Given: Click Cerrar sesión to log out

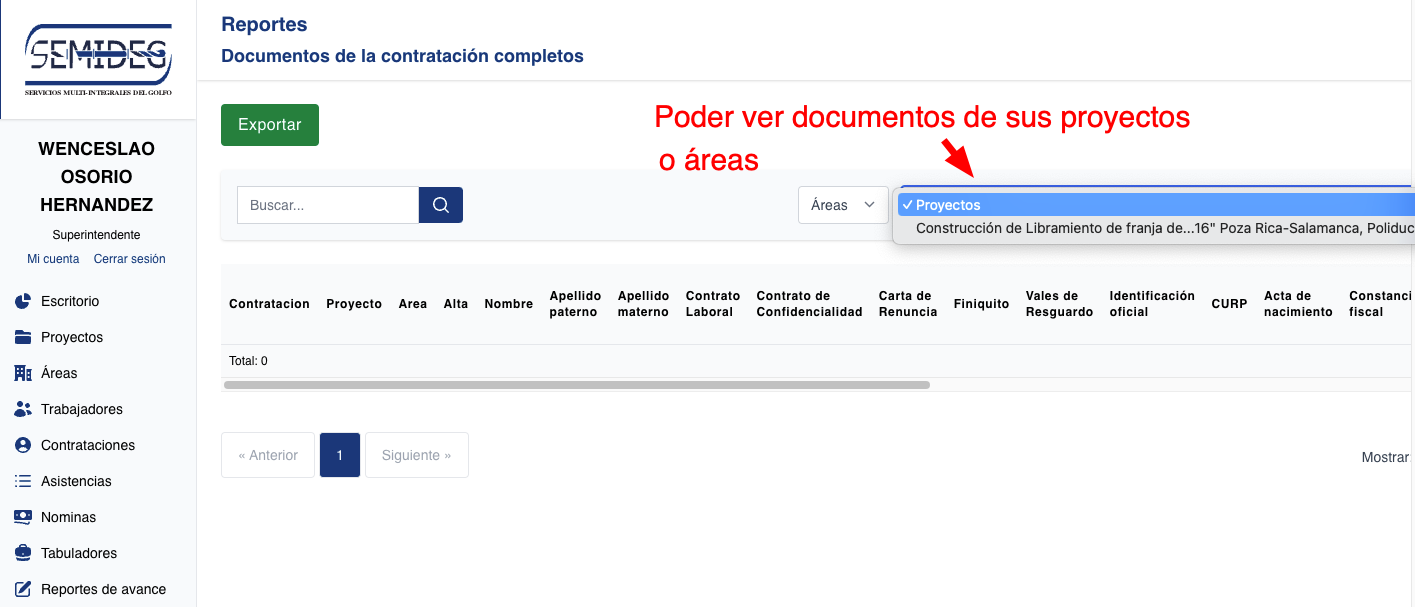Looking at the screenshot, I should (129, 258).
